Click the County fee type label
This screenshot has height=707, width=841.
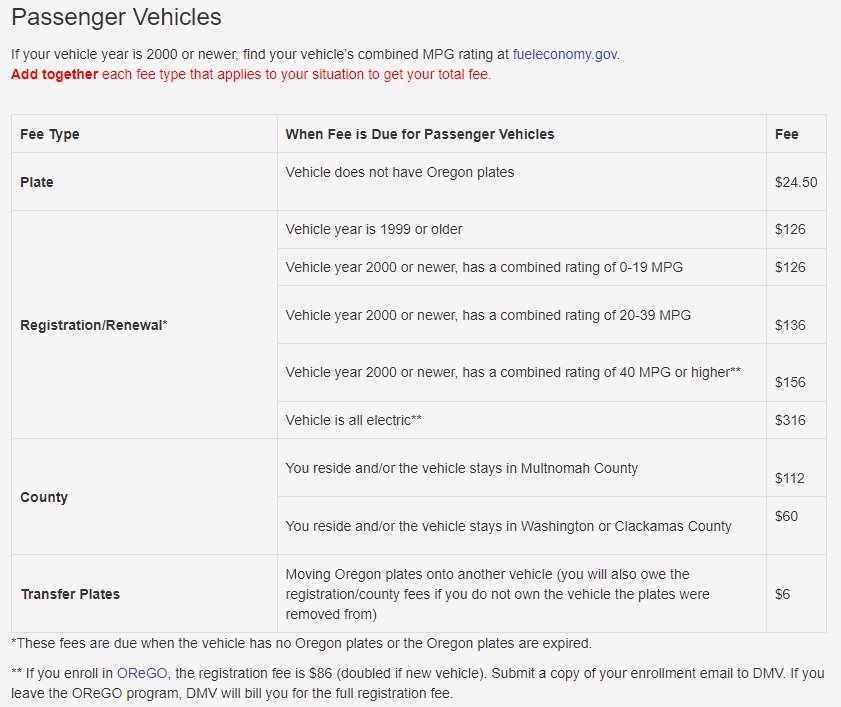point(44,497)
